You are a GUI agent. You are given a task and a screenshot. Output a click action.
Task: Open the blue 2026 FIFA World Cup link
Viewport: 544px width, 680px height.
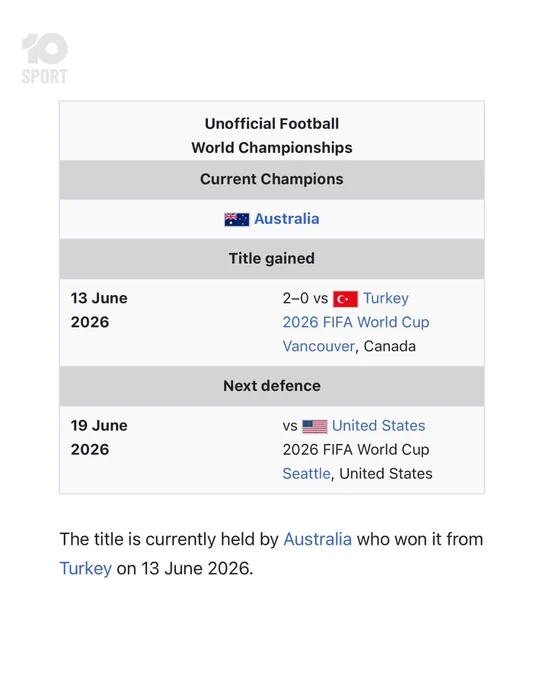(356, 322)
